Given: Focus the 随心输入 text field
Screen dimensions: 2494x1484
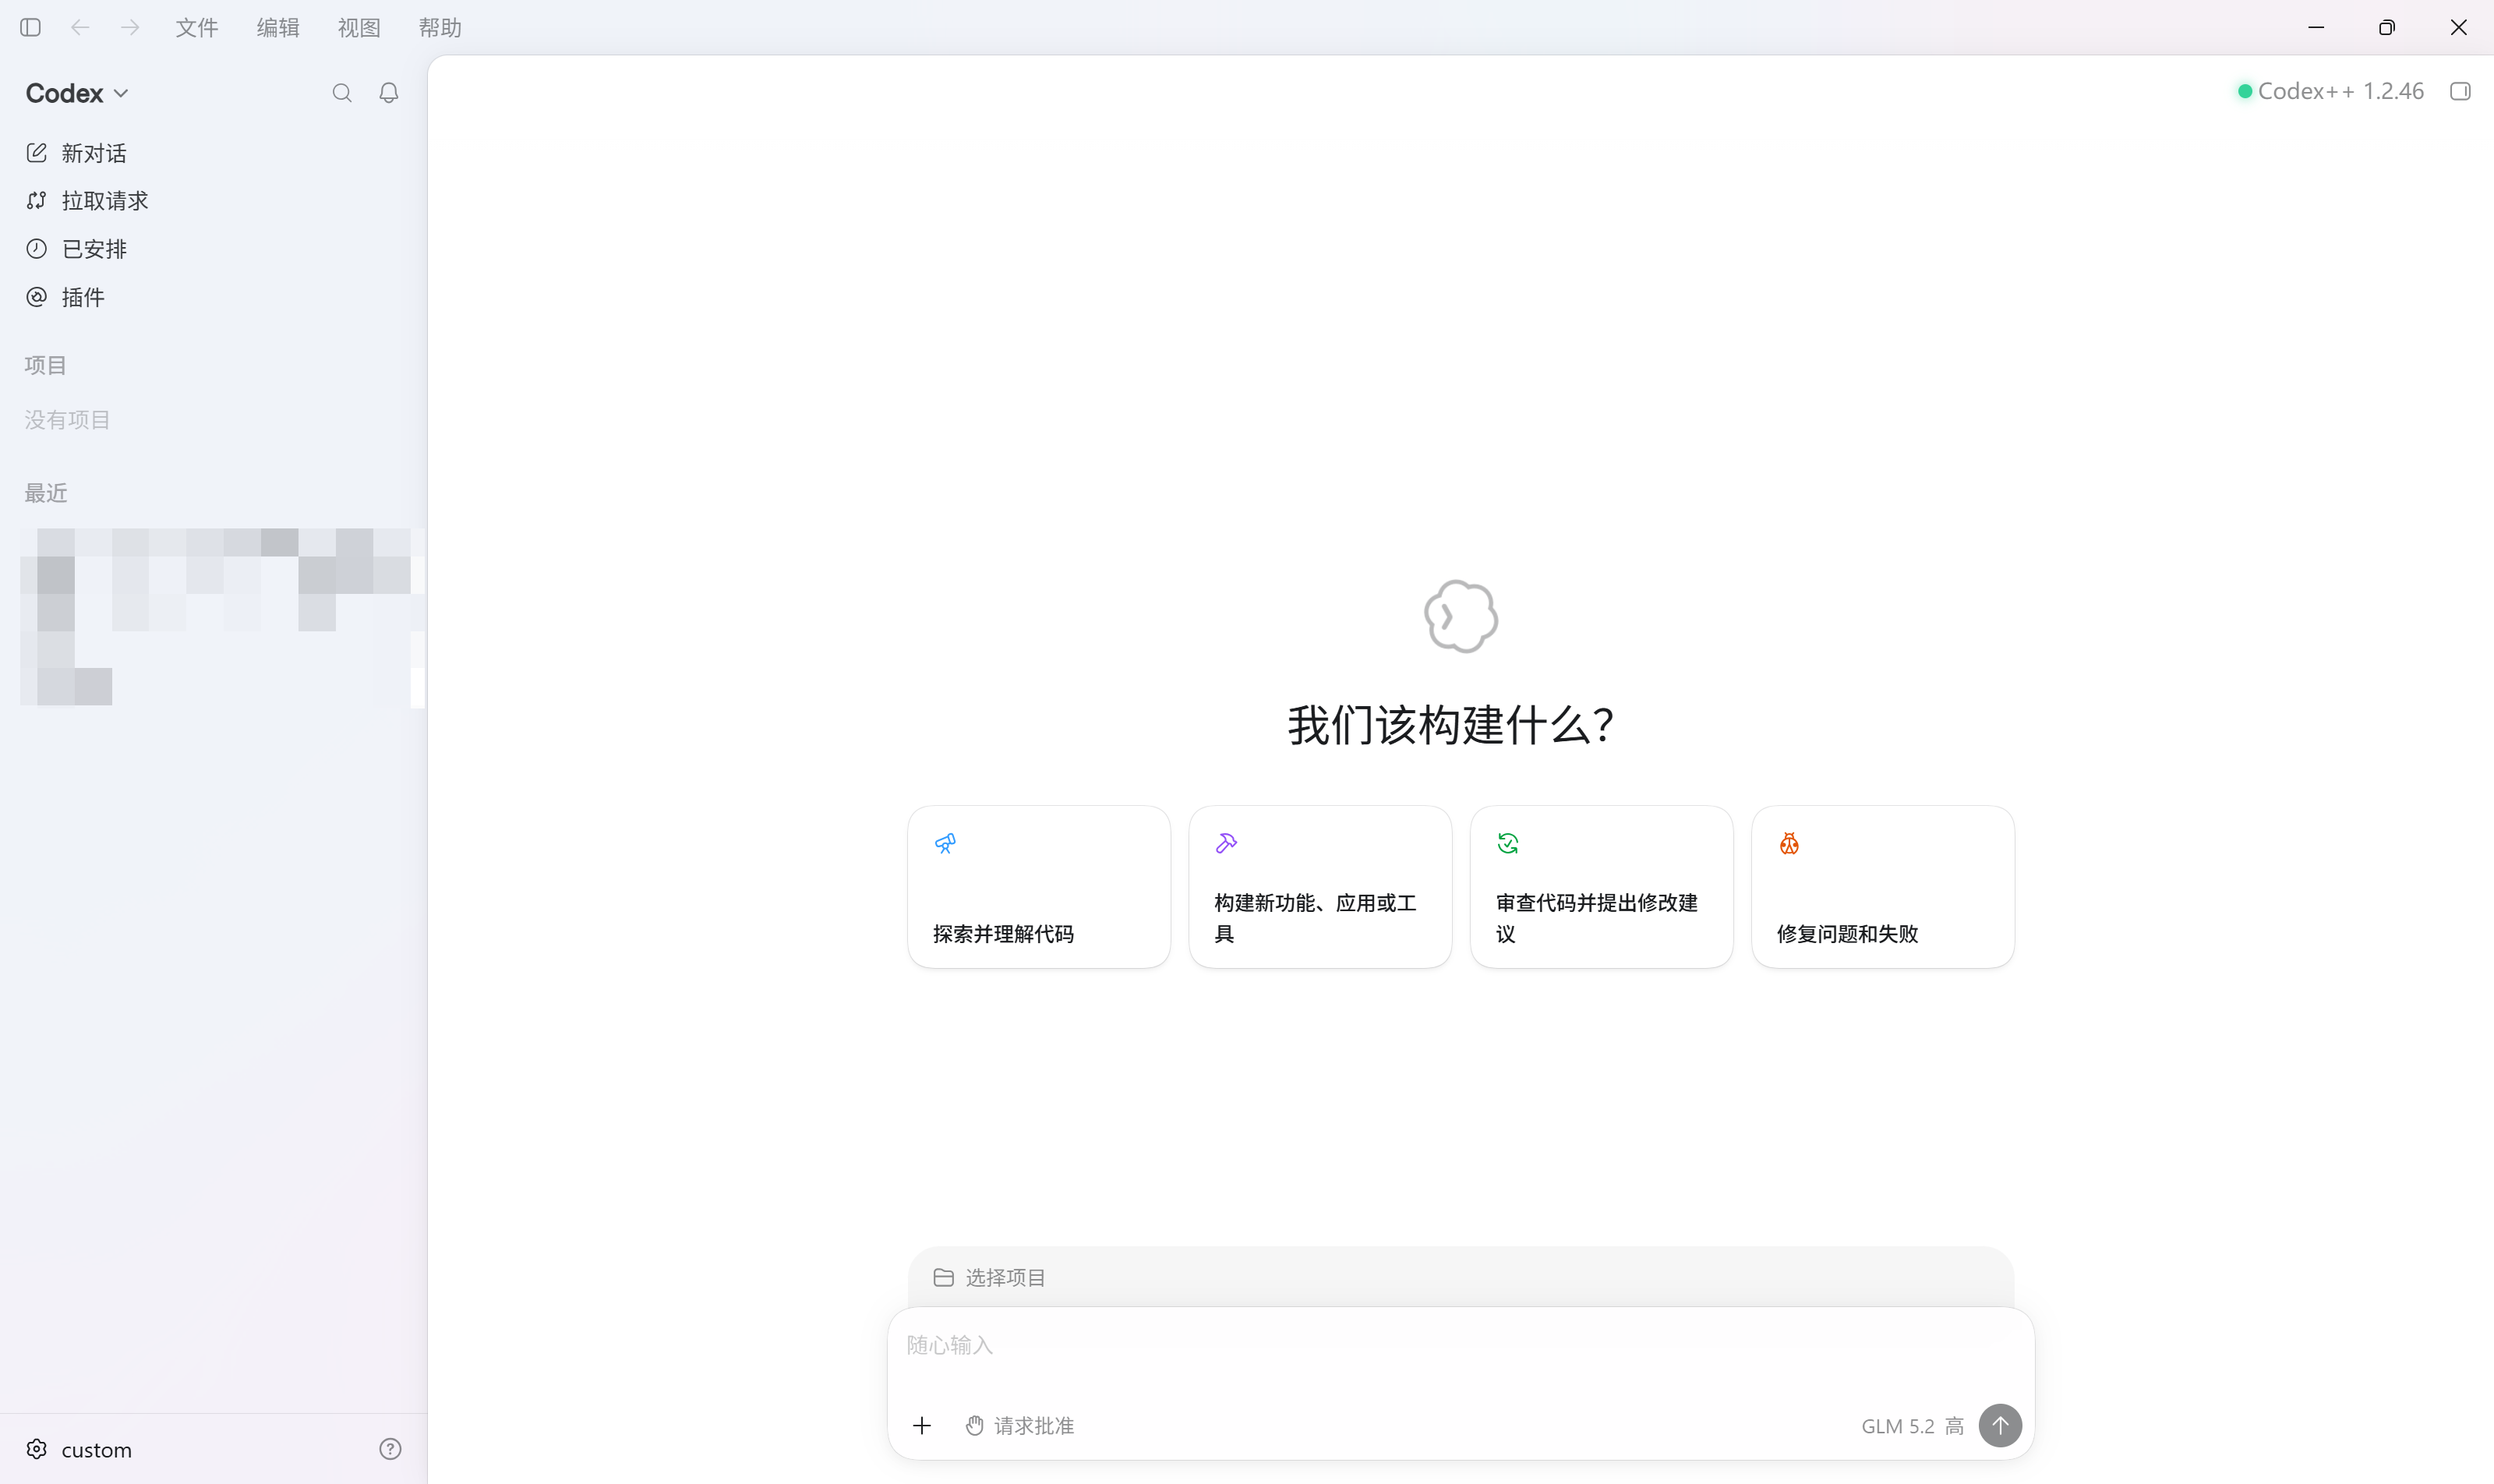Looking at the screenshot, I should 1460,1345.
